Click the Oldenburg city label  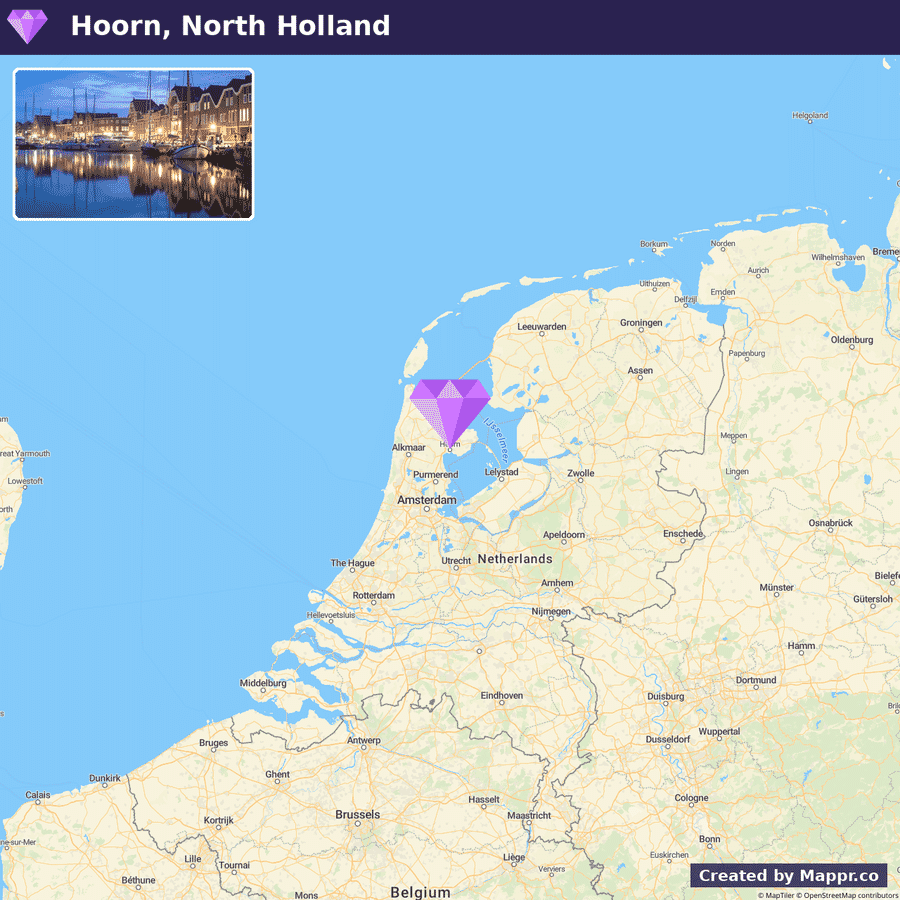(x=852, y=340)
